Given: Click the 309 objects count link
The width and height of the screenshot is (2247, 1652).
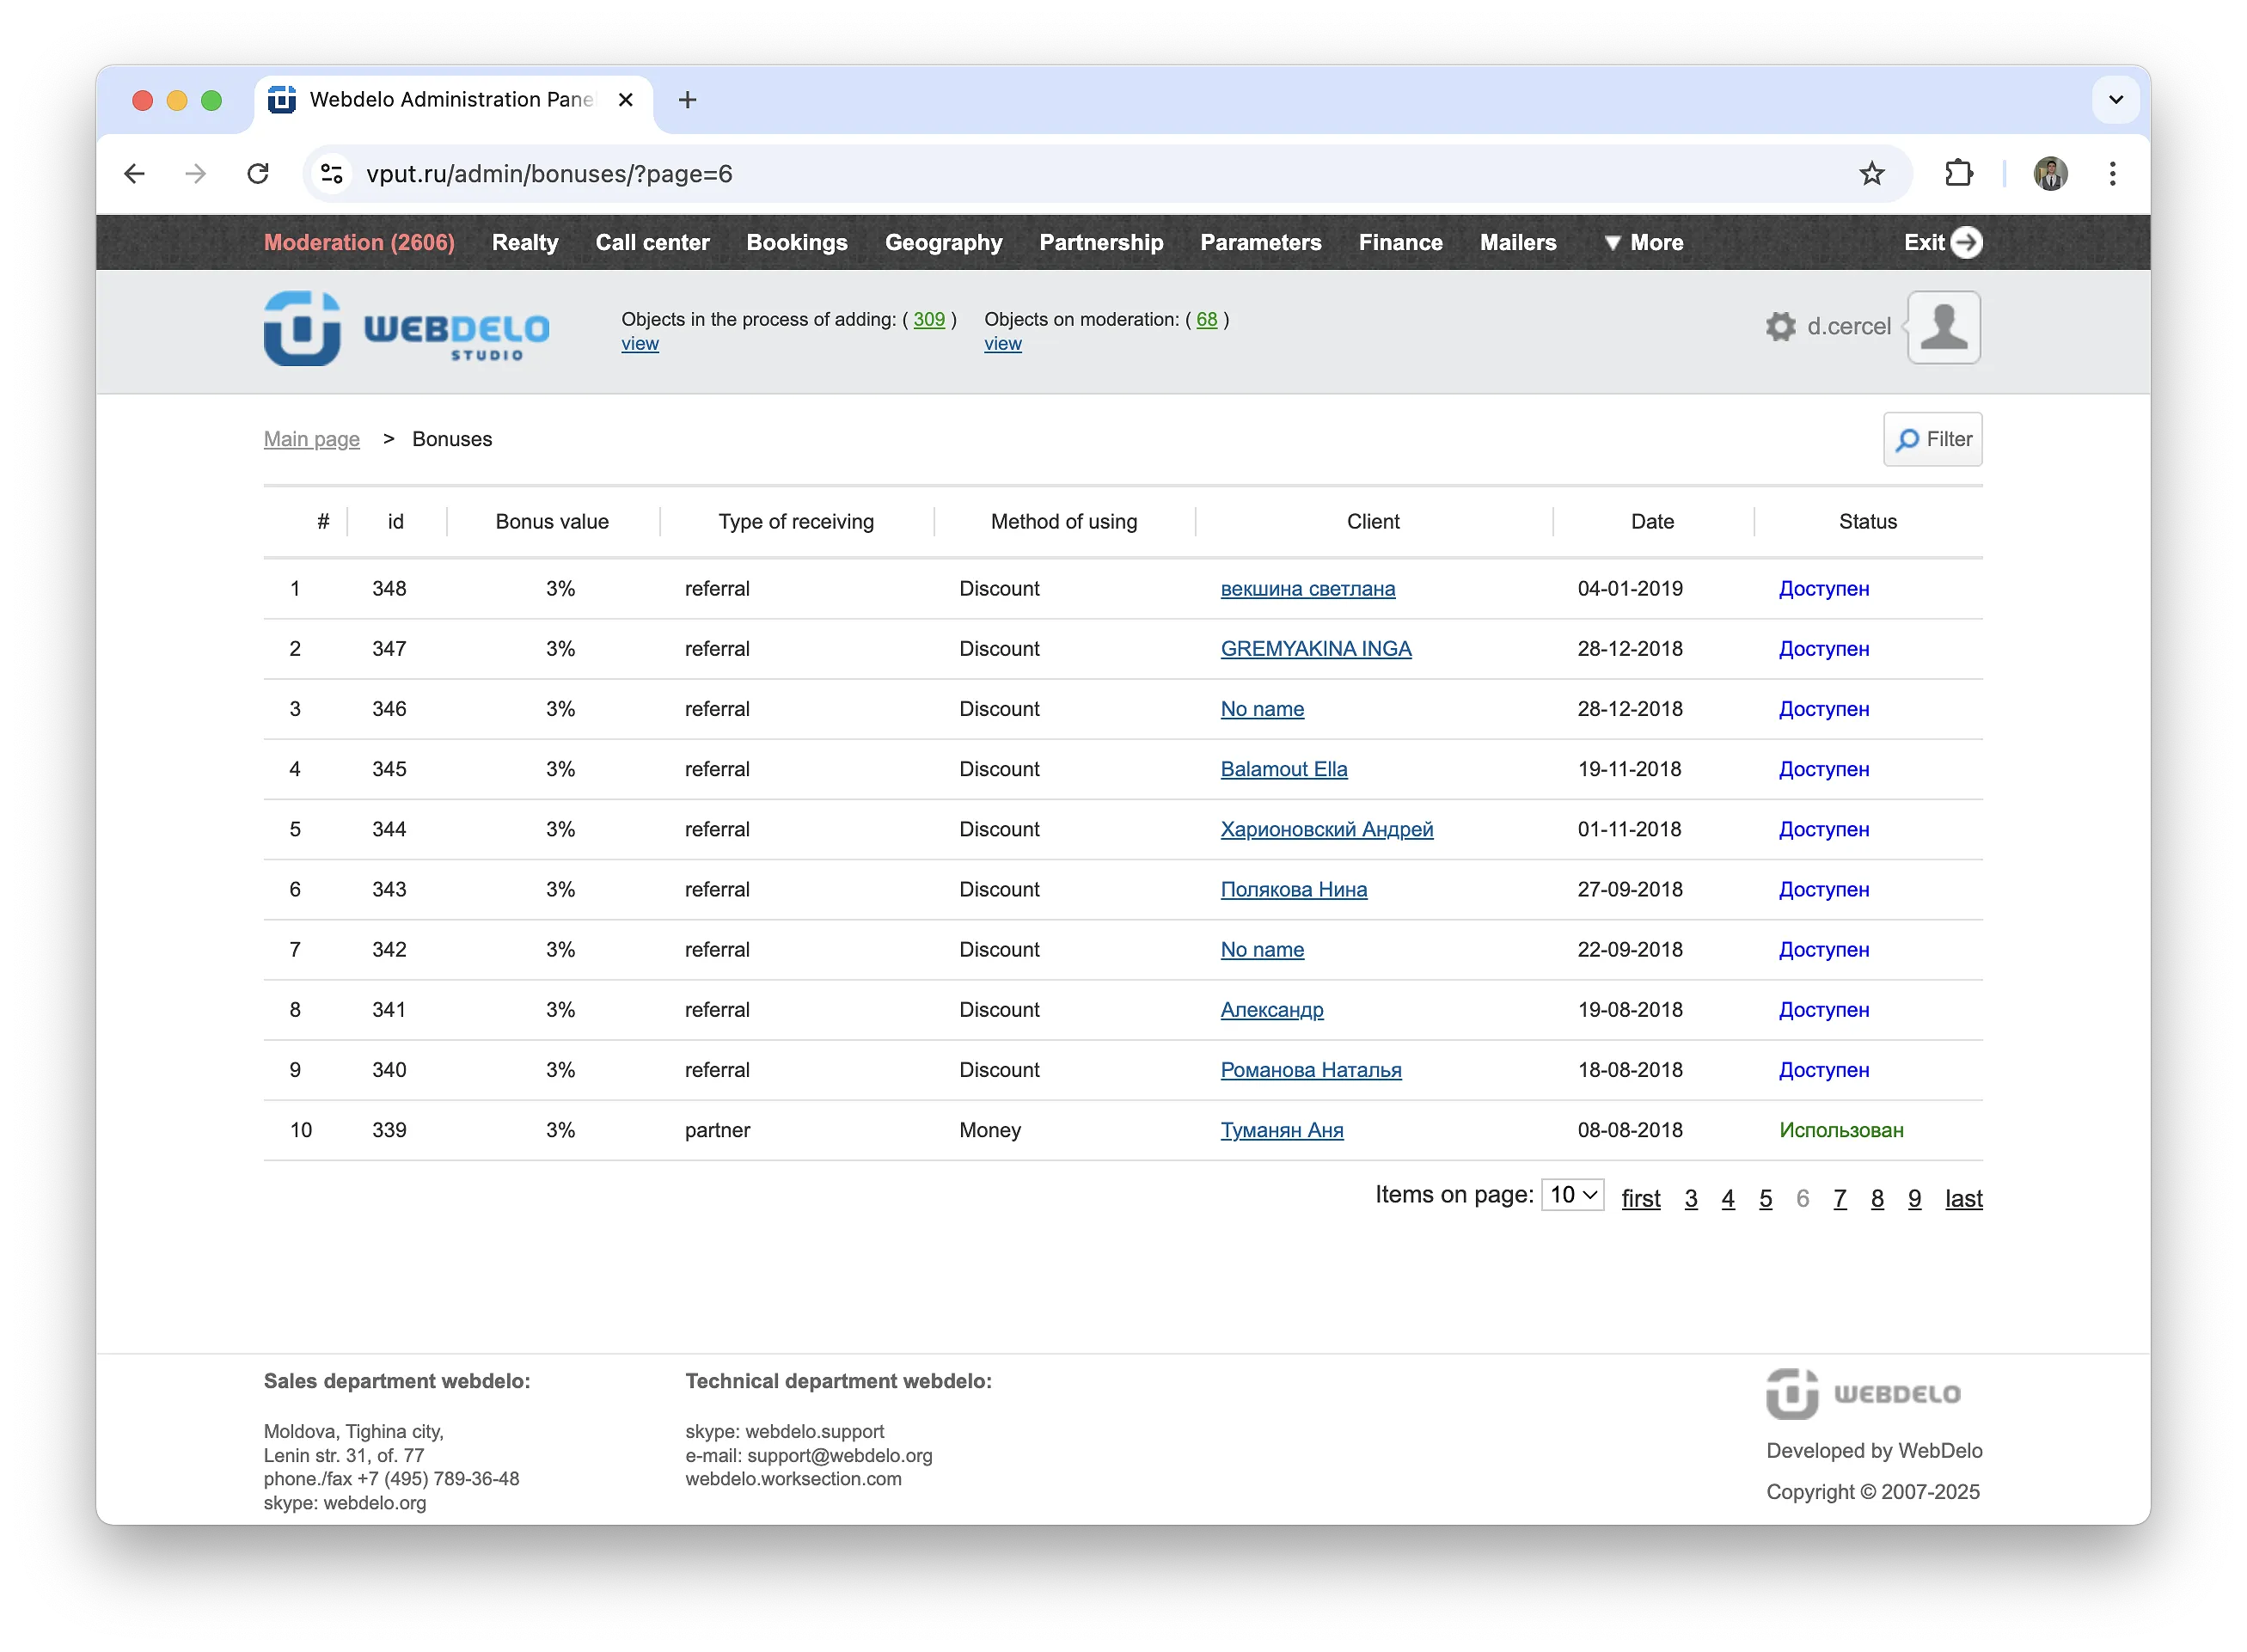Looking at the screenshot, I should [x=928, y=320].
